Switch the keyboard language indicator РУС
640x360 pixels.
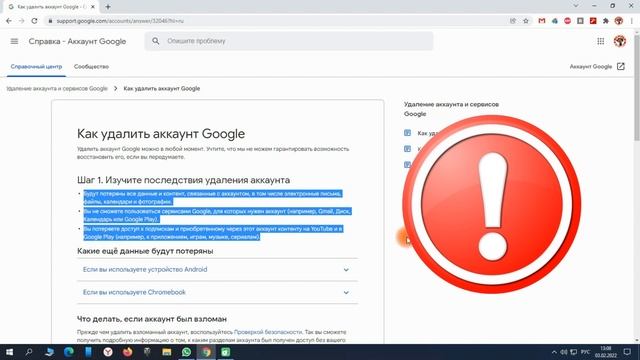[585, 352]
